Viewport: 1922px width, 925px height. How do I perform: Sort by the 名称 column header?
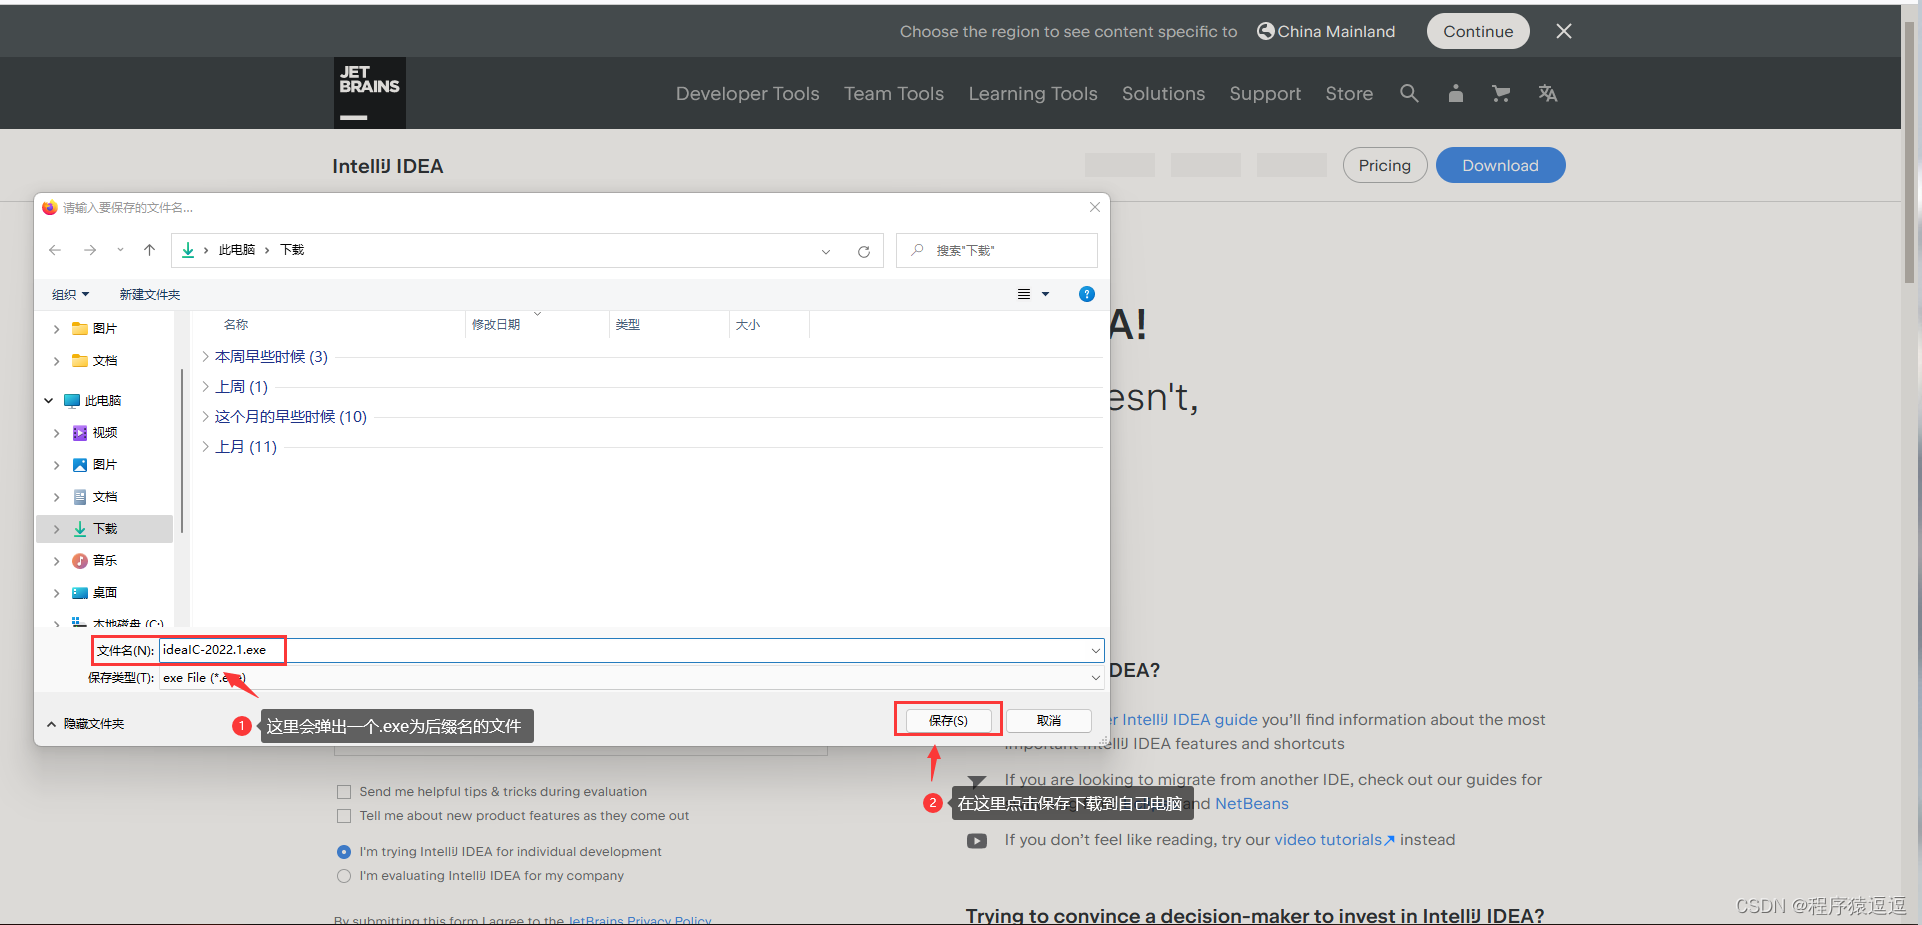coord(236,324)
